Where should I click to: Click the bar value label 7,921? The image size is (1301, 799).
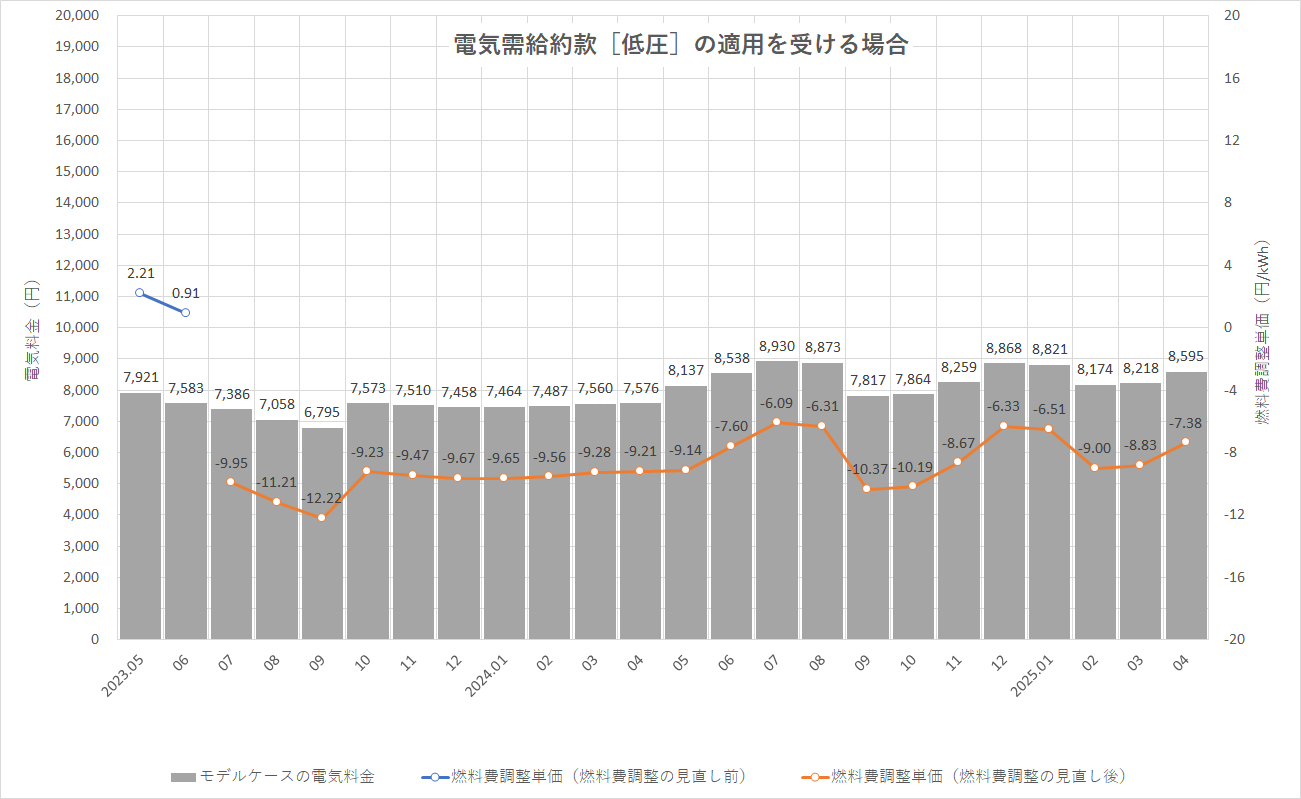coord(140,377)
